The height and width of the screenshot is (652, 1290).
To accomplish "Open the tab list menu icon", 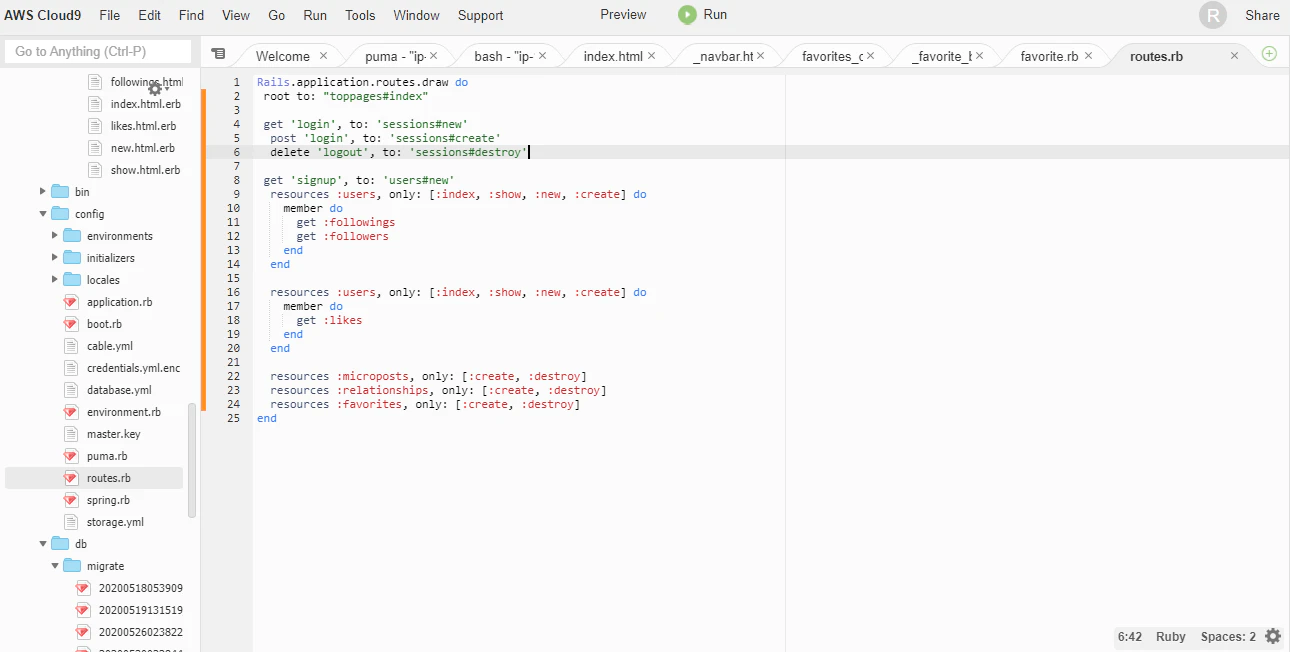I will click(218, 54).
